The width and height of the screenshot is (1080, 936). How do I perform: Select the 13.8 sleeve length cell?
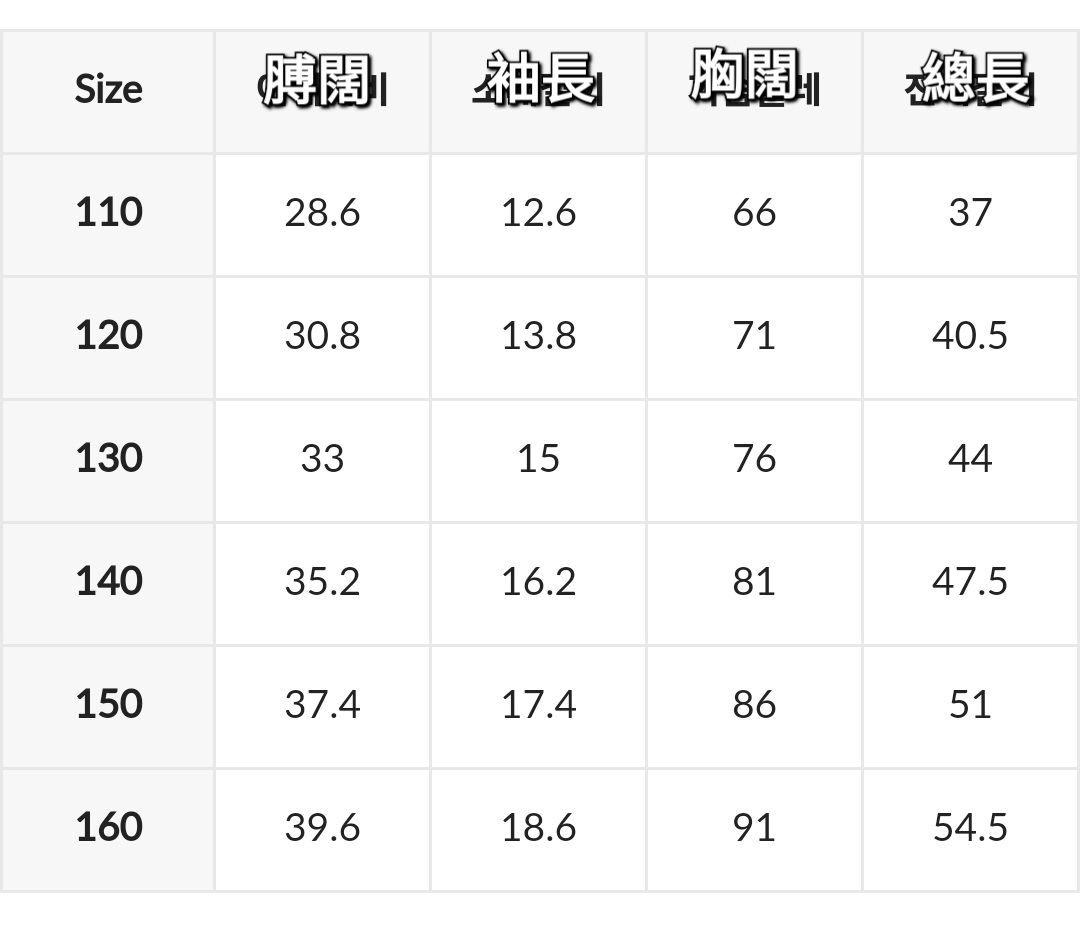click(539, 335)
